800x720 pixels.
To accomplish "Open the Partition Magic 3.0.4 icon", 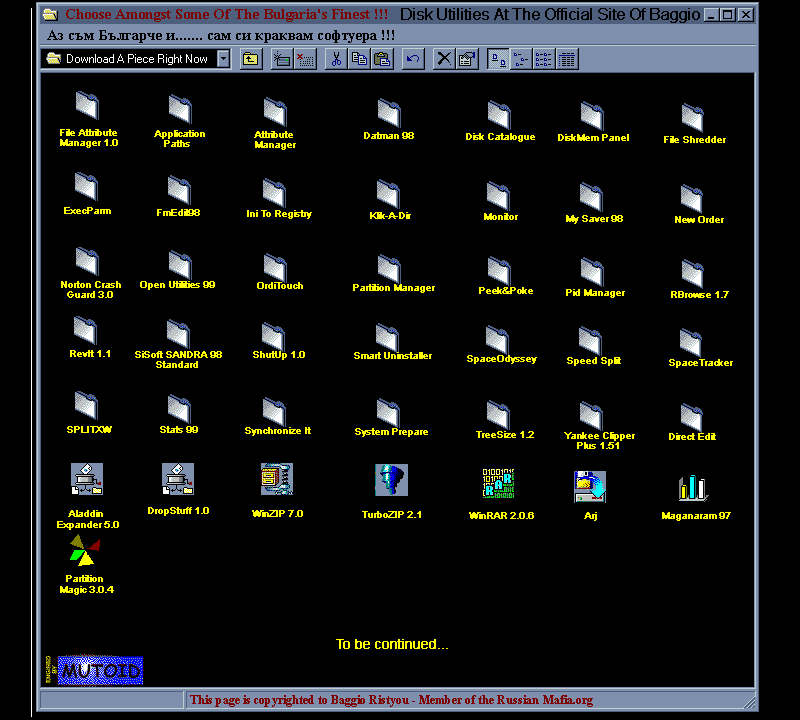I will 85,550.
